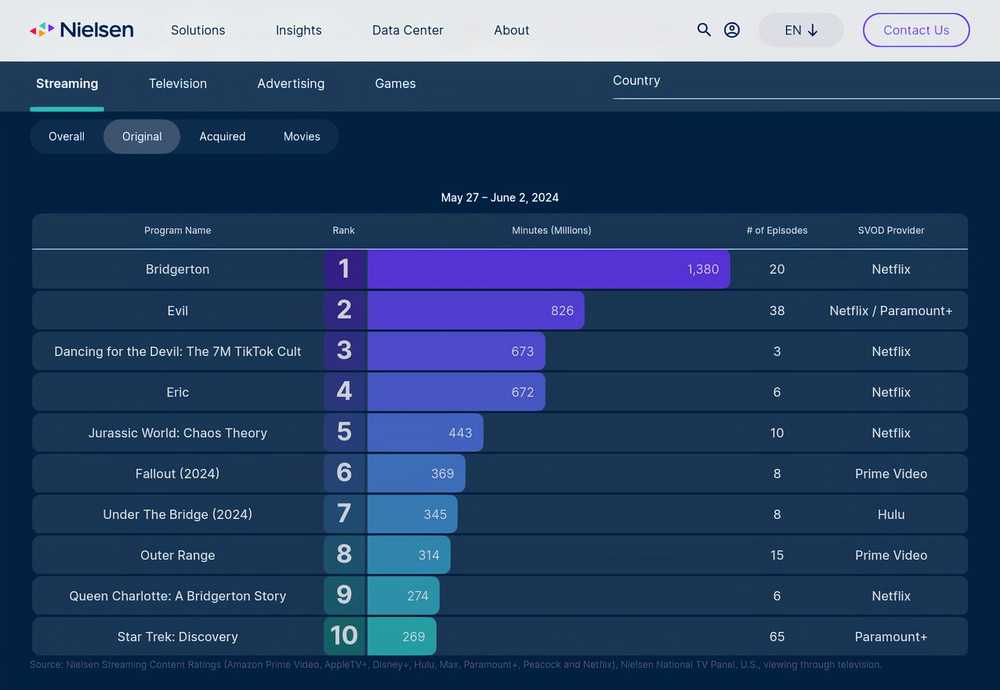This screenshot has width=1000, height=690.
Task: Click the 314 minutes bar value
Action: [429, 555]
